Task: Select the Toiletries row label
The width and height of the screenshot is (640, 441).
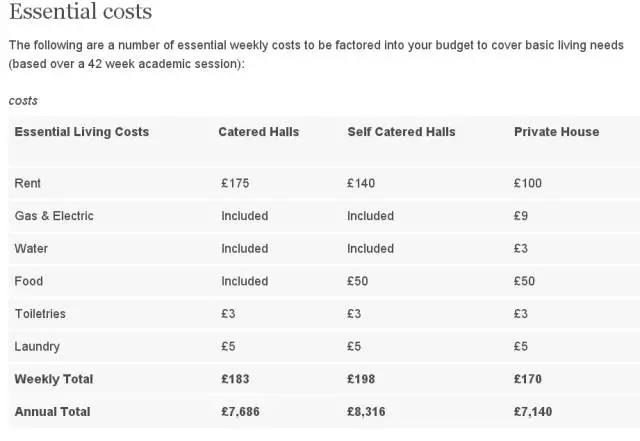Action: (x=40, y=314)
